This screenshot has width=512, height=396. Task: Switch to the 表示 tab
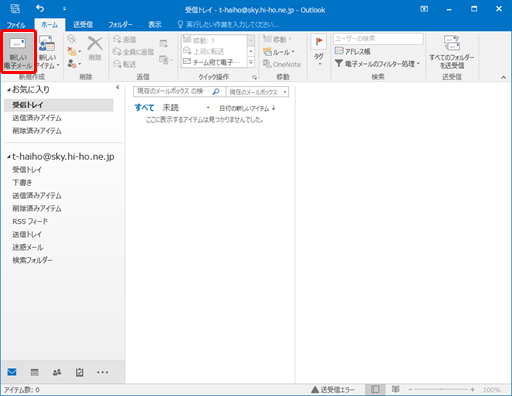click(x=155, y=25)
